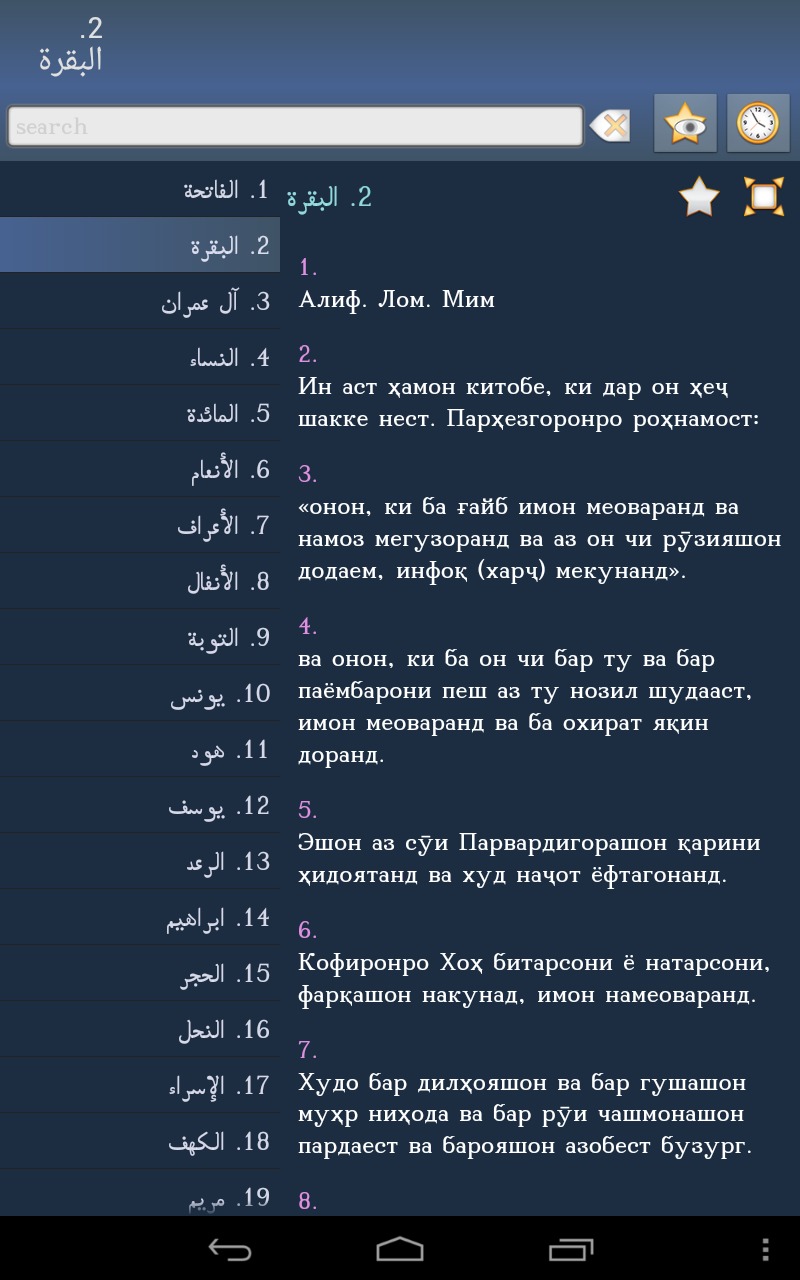This screenshot has height=1280, width=800.
Task: Open sura 6. الأنعام
Action: 140,469
